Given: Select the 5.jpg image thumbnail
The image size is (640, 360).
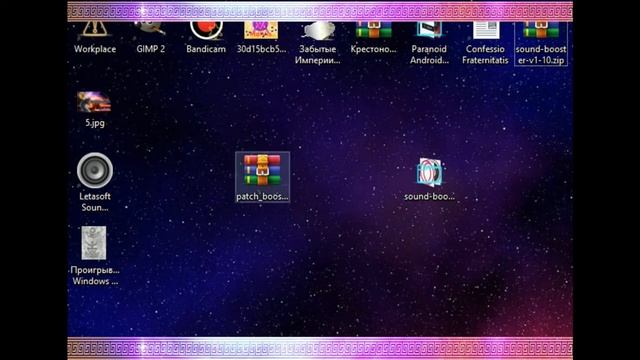Looking at the screenshot, I should pyautogui.click(x=94, y=102).
